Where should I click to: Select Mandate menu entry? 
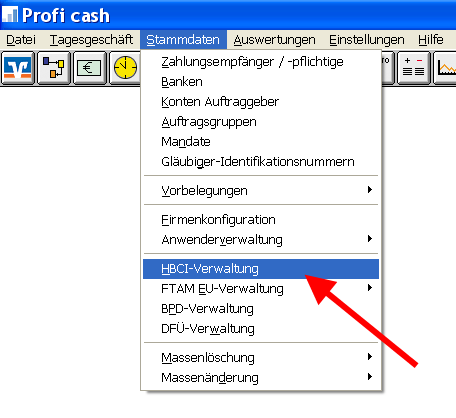click(261, 142)
